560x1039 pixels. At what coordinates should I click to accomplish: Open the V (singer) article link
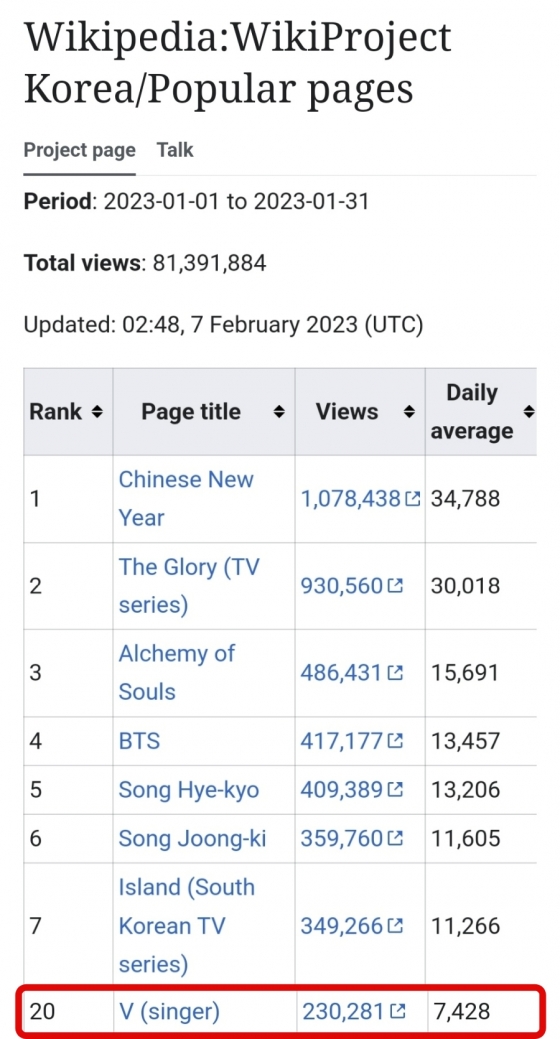coord(169,1012)
